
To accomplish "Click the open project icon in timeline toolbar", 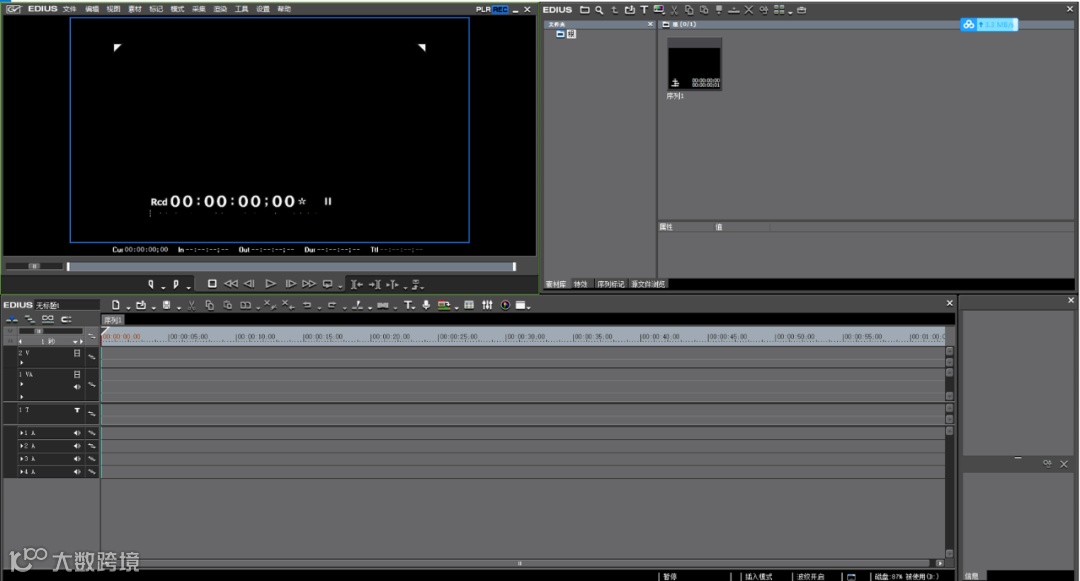I will (141, 305).
